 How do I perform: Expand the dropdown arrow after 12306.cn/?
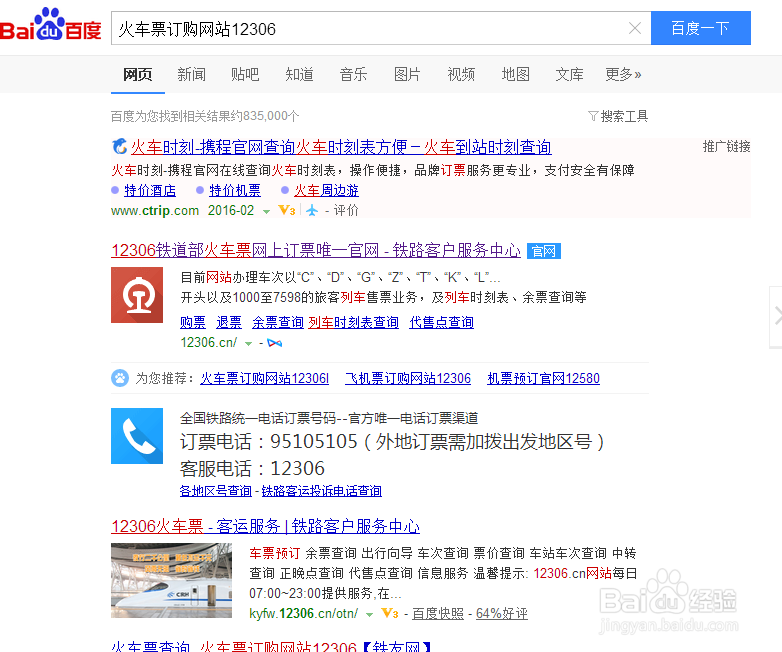[248, 344]
